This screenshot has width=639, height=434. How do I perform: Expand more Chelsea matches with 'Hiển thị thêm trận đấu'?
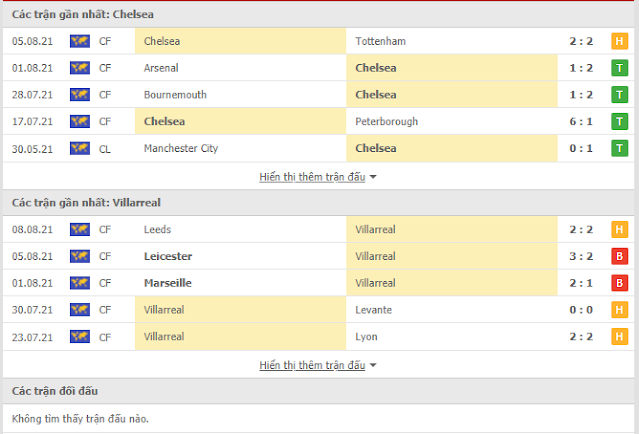312,177
